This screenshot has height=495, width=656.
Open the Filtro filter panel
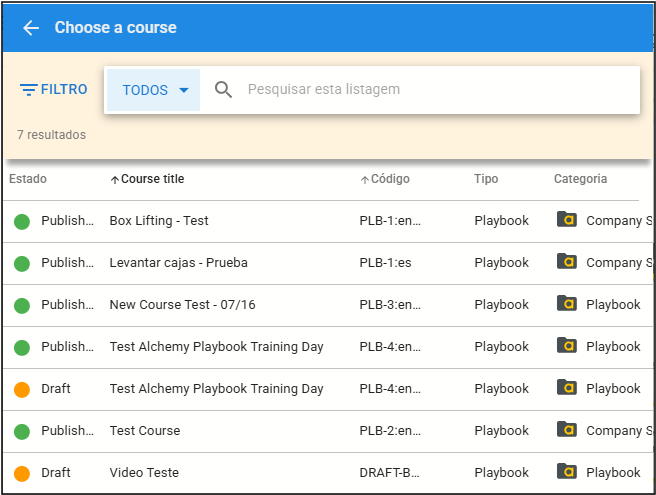(54, 90)
